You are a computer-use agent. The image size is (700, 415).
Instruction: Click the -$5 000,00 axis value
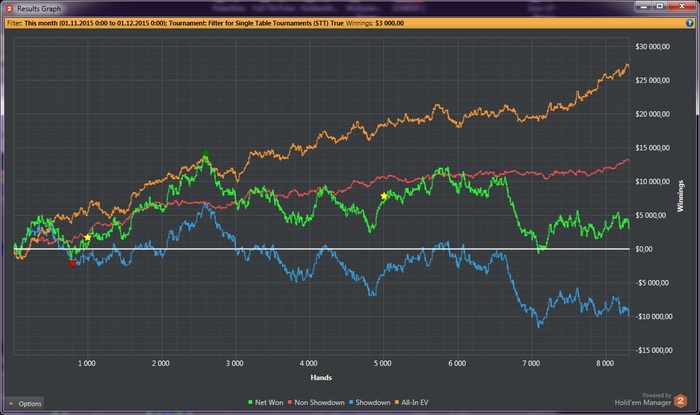click(x=652, y=283)
